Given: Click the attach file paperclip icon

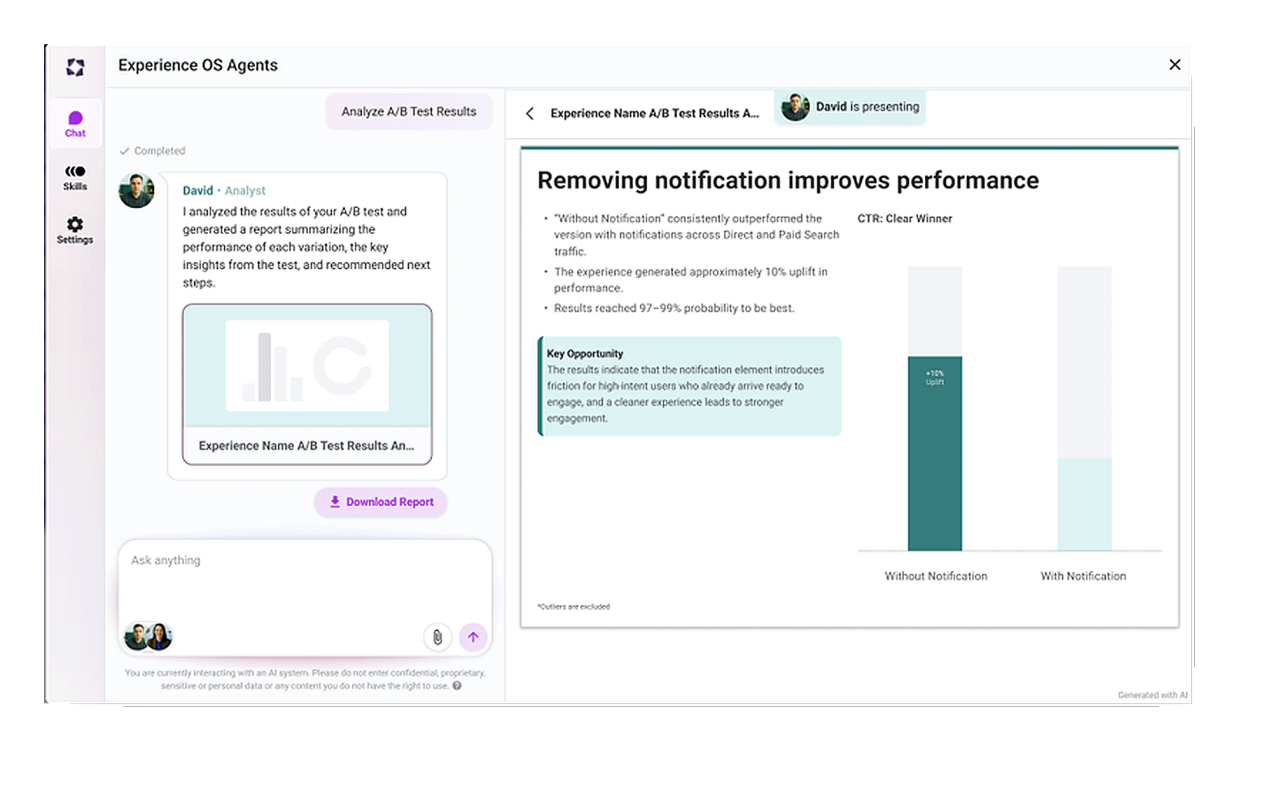Looking at the screenshot, I should (x=437, y=637).
